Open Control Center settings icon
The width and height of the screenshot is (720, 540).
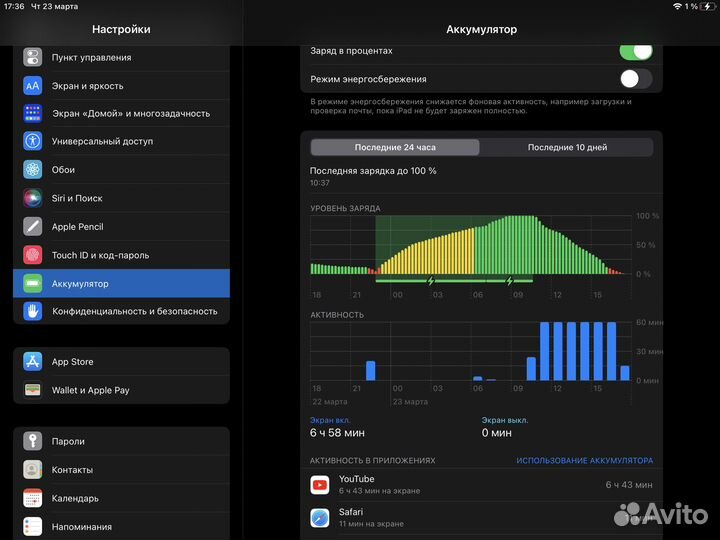[33, 57]
